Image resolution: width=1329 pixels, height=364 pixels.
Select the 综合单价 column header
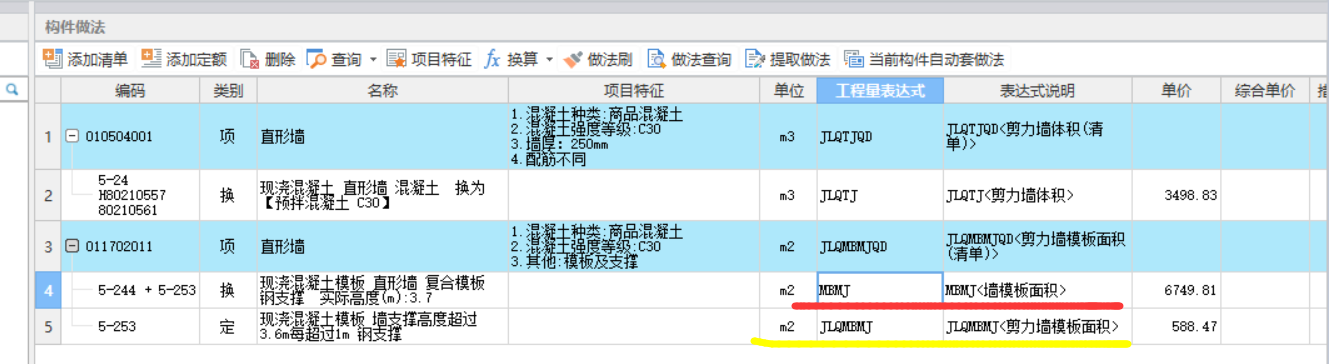(x=1265, y=91)
